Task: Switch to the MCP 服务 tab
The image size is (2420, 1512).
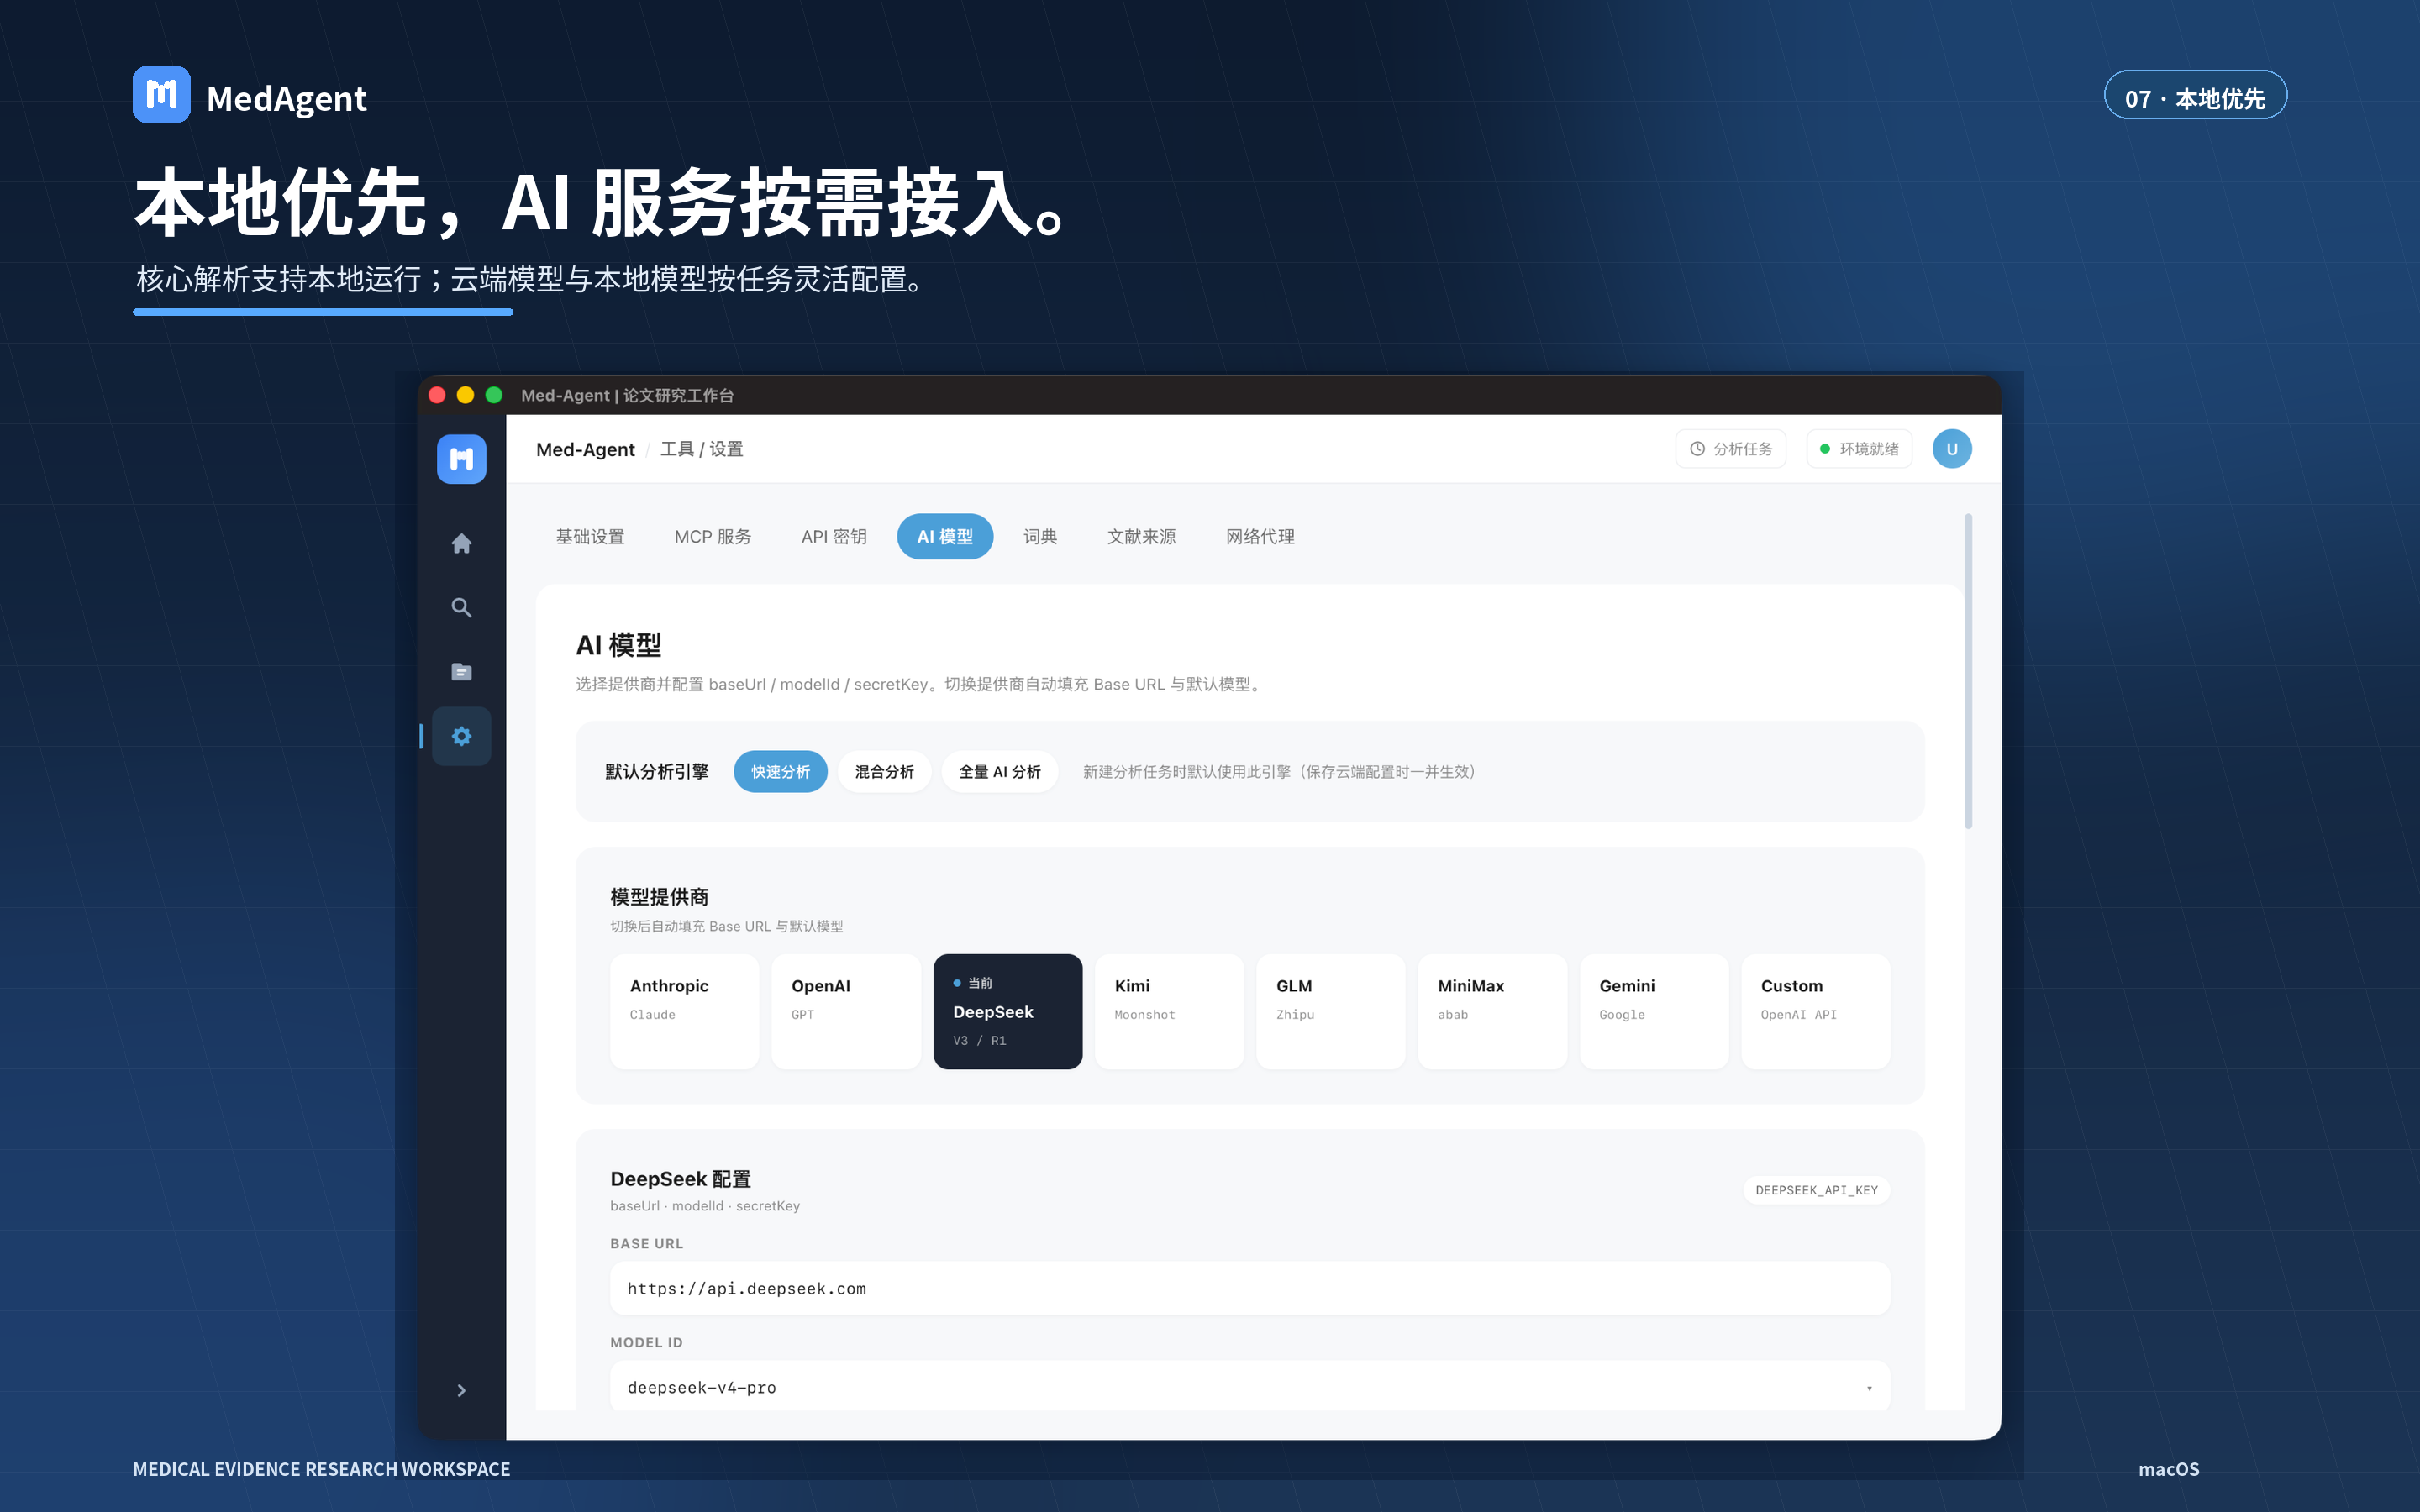Action: [x=712, y=537]
